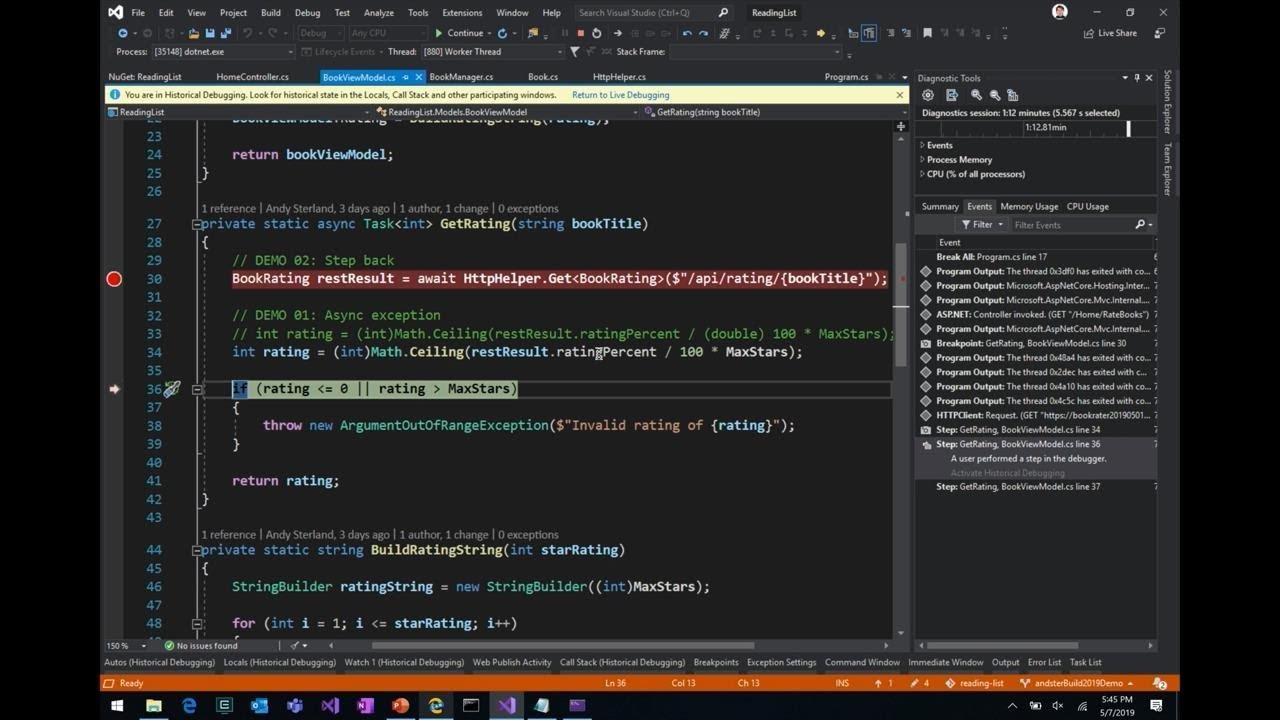Click the Hot Reload icon
The image size is (1280, 720).
[502, 33]
